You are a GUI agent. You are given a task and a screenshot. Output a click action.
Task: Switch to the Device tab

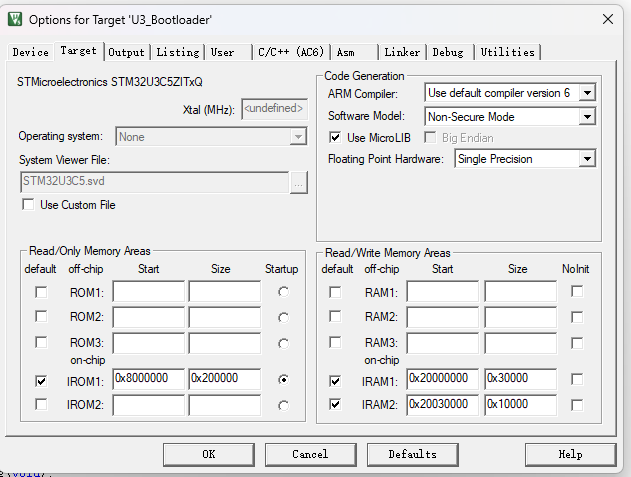pos(30,52)
